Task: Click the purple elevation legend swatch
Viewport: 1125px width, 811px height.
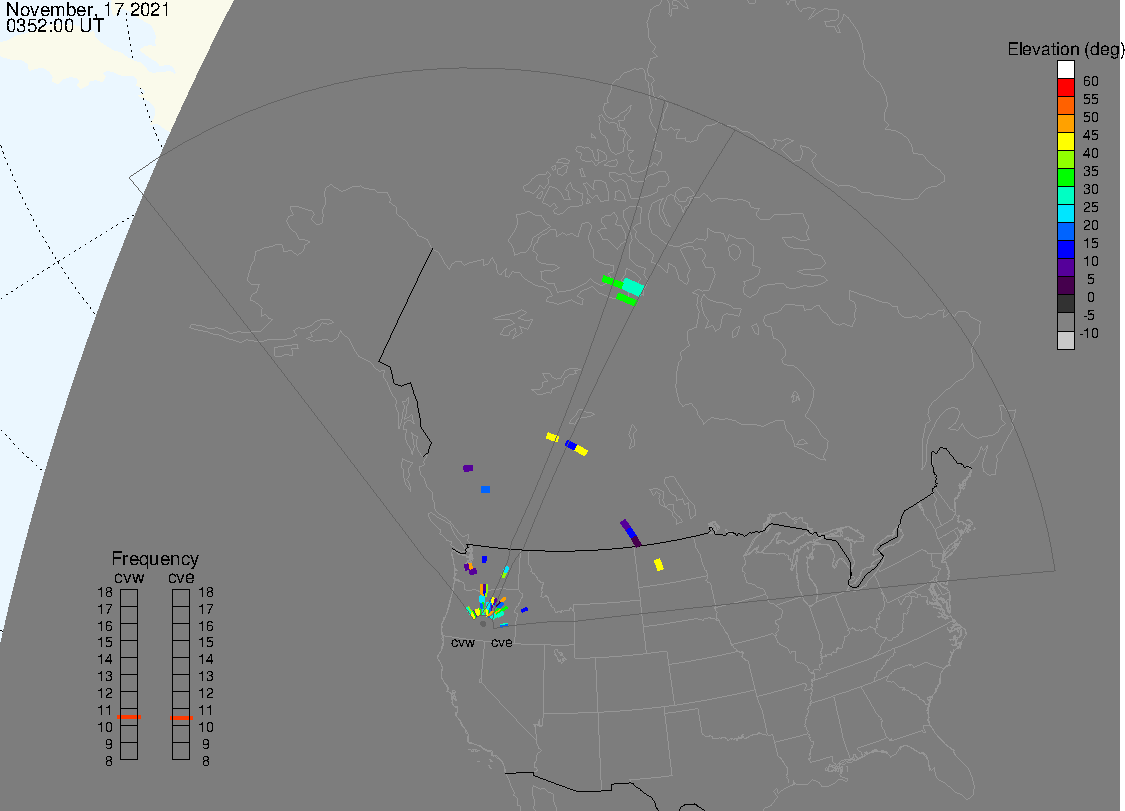Action: 1065,267
